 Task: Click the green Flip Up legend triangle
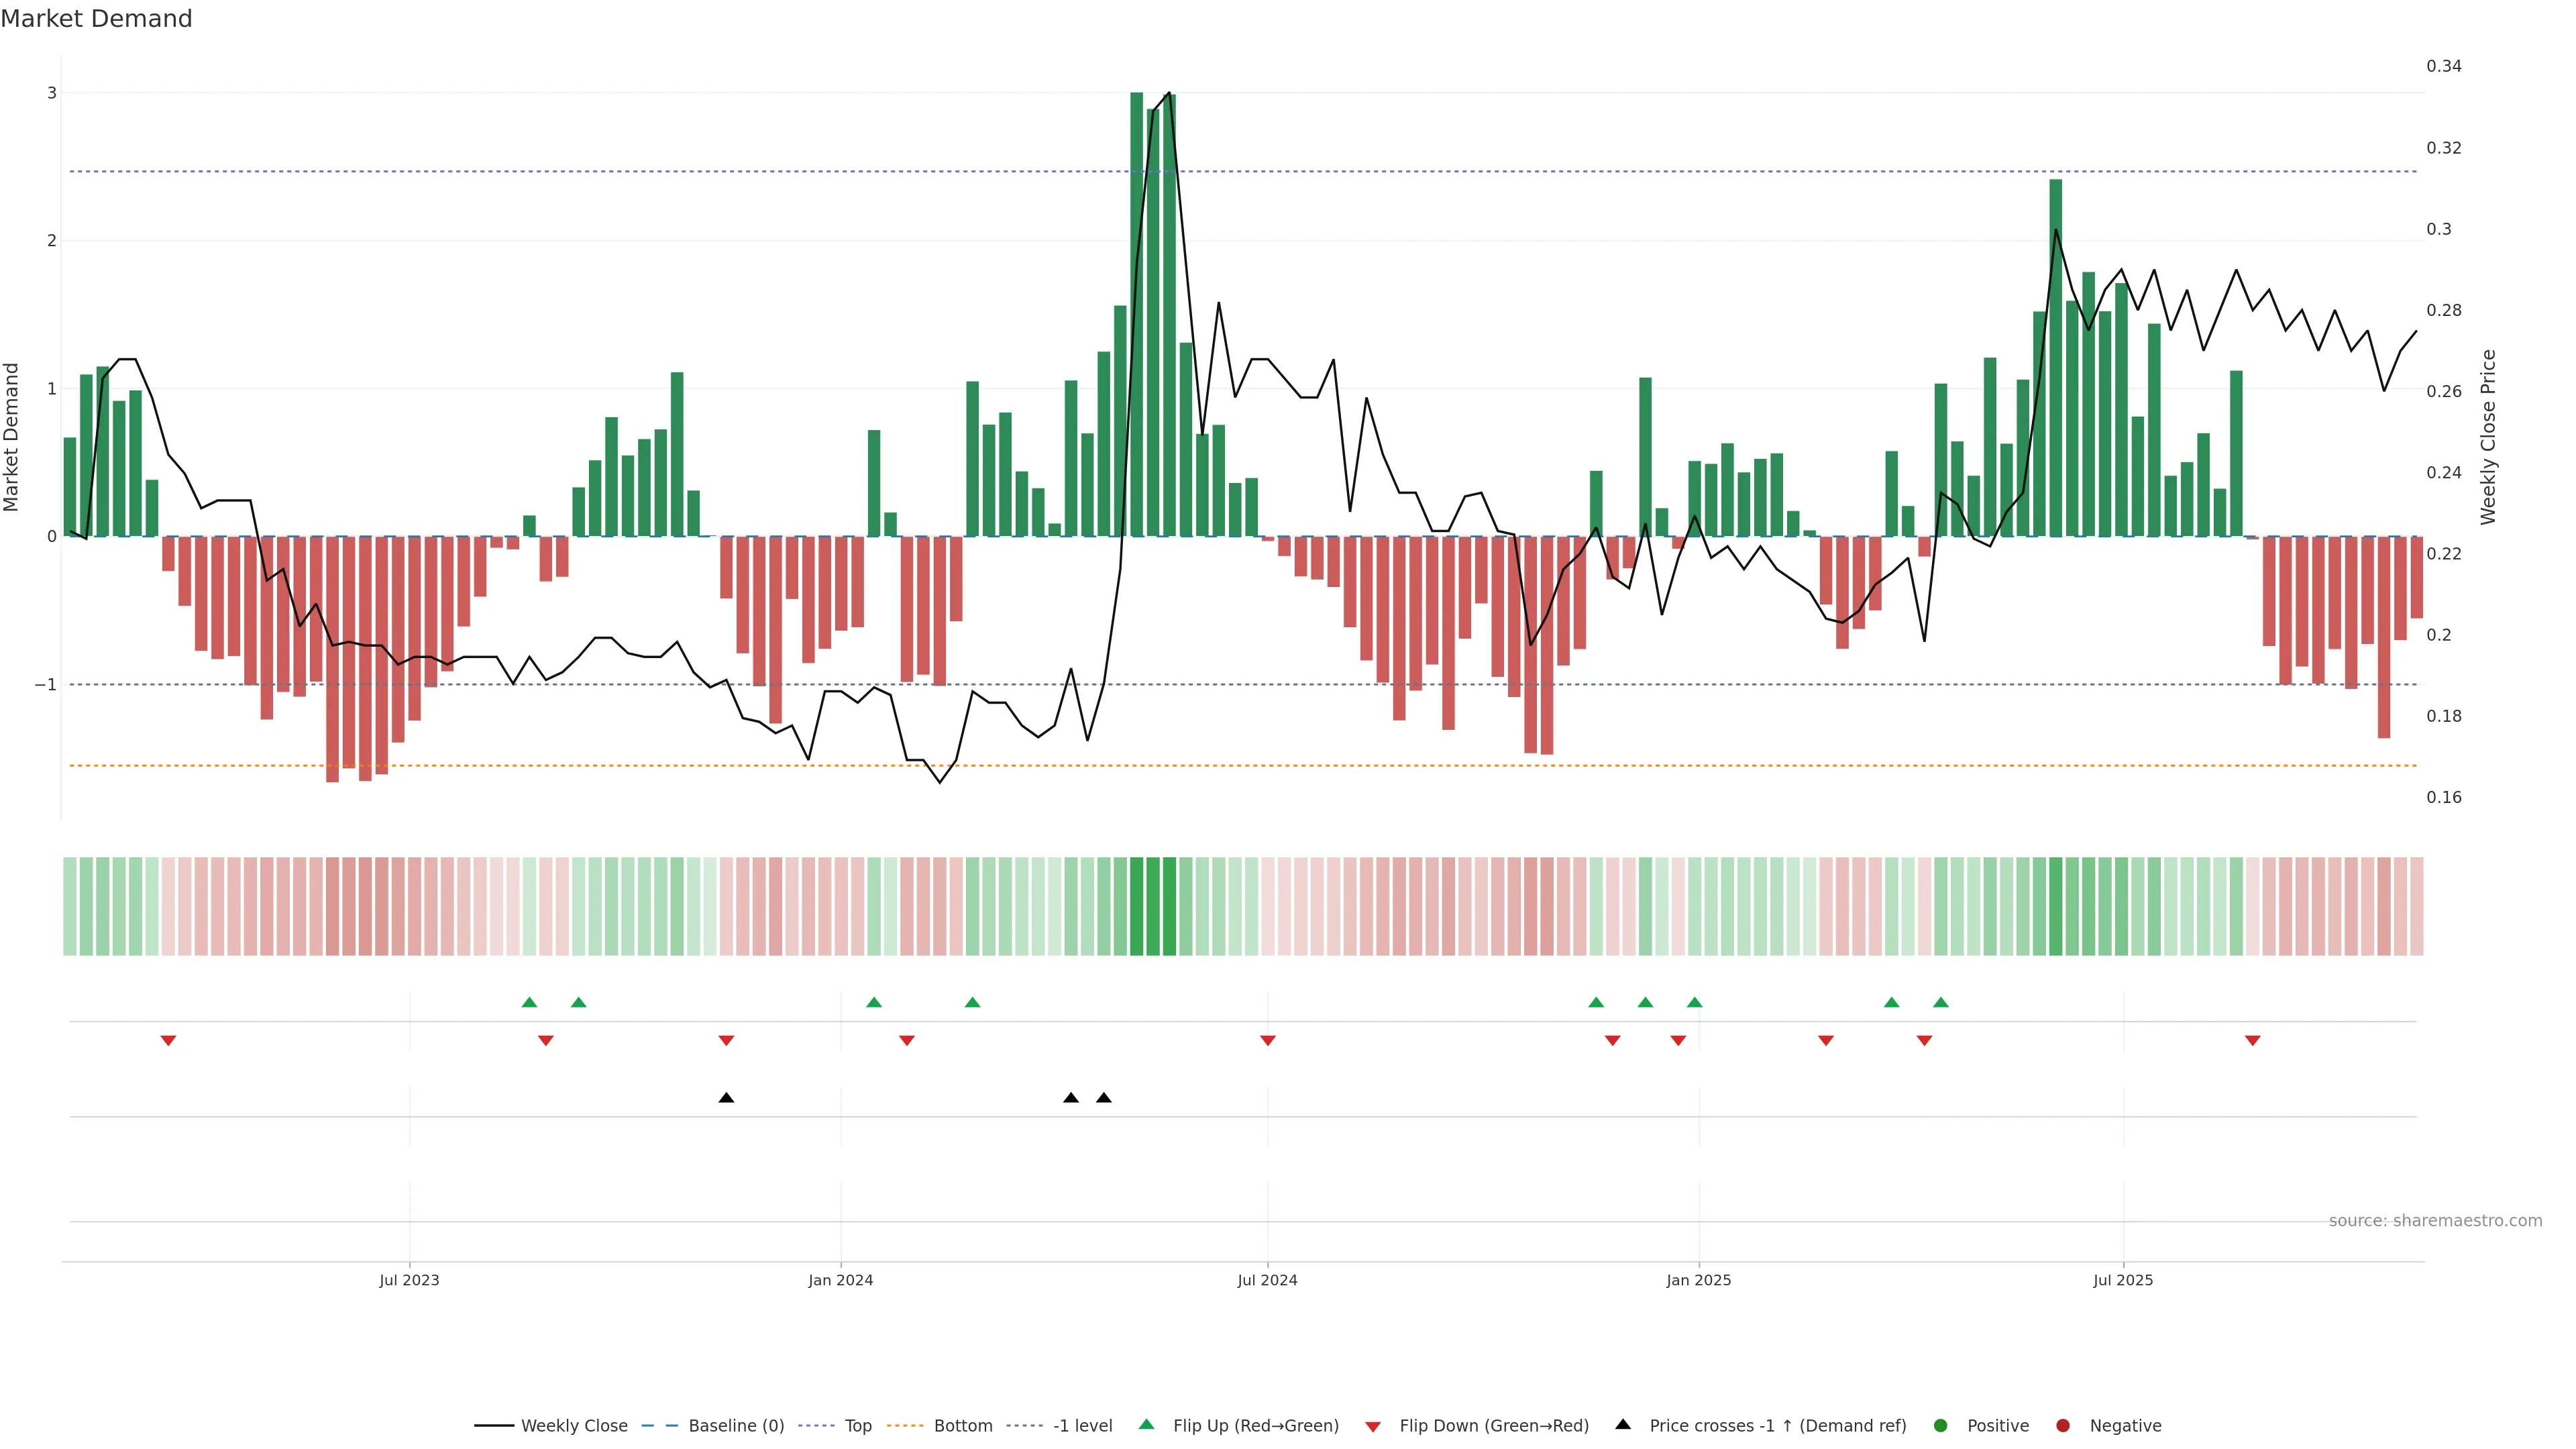pyautogui.click(x=1146, y=1424)
